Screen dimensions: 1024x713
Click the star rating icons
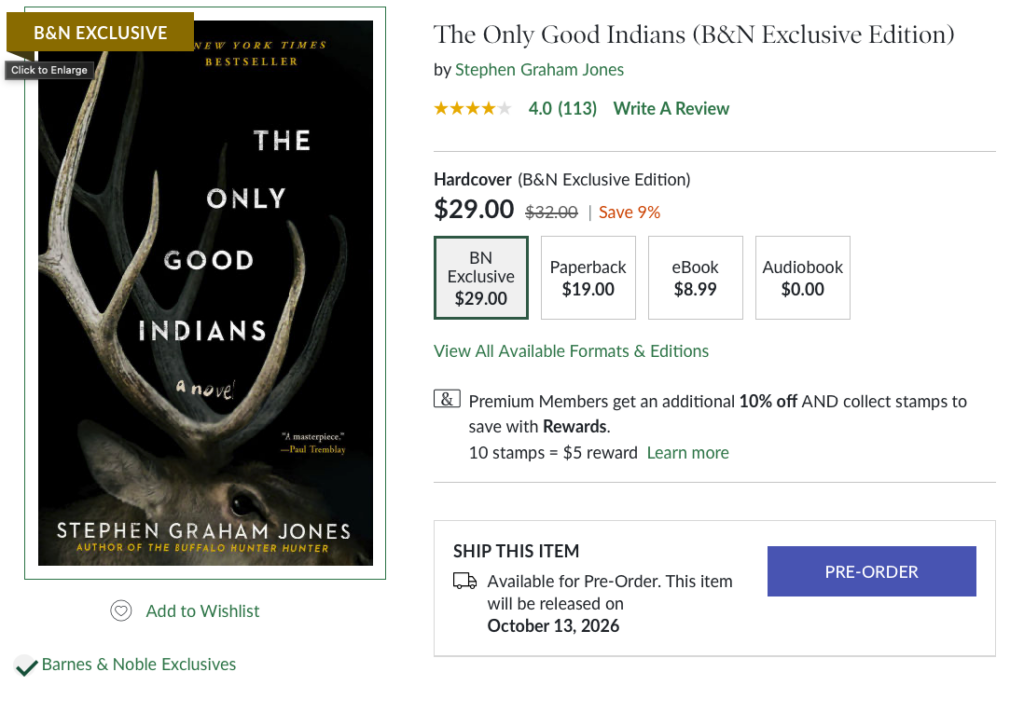(x=472, y=108)
